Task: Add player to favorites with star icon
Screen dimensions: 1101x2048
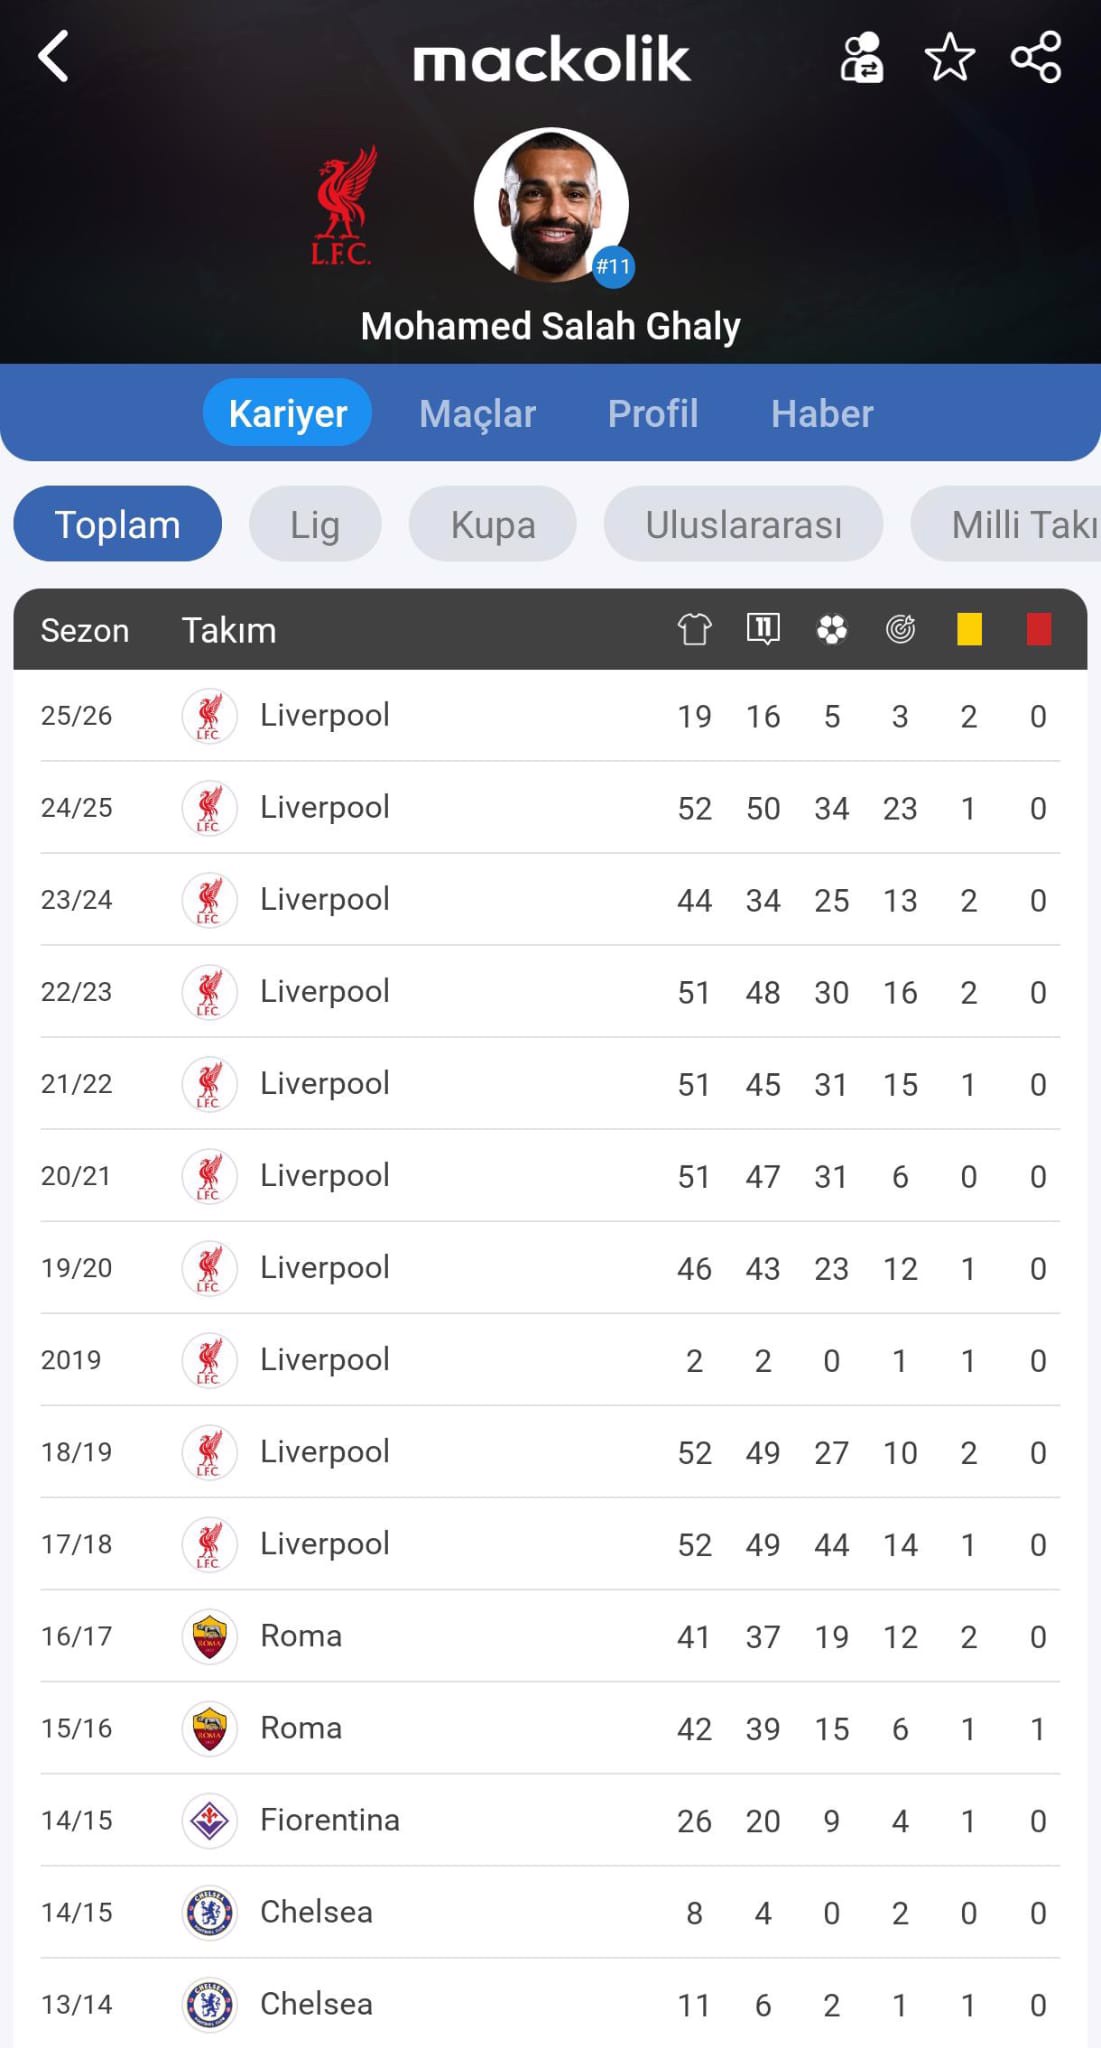Action: [x=949, y=57]
